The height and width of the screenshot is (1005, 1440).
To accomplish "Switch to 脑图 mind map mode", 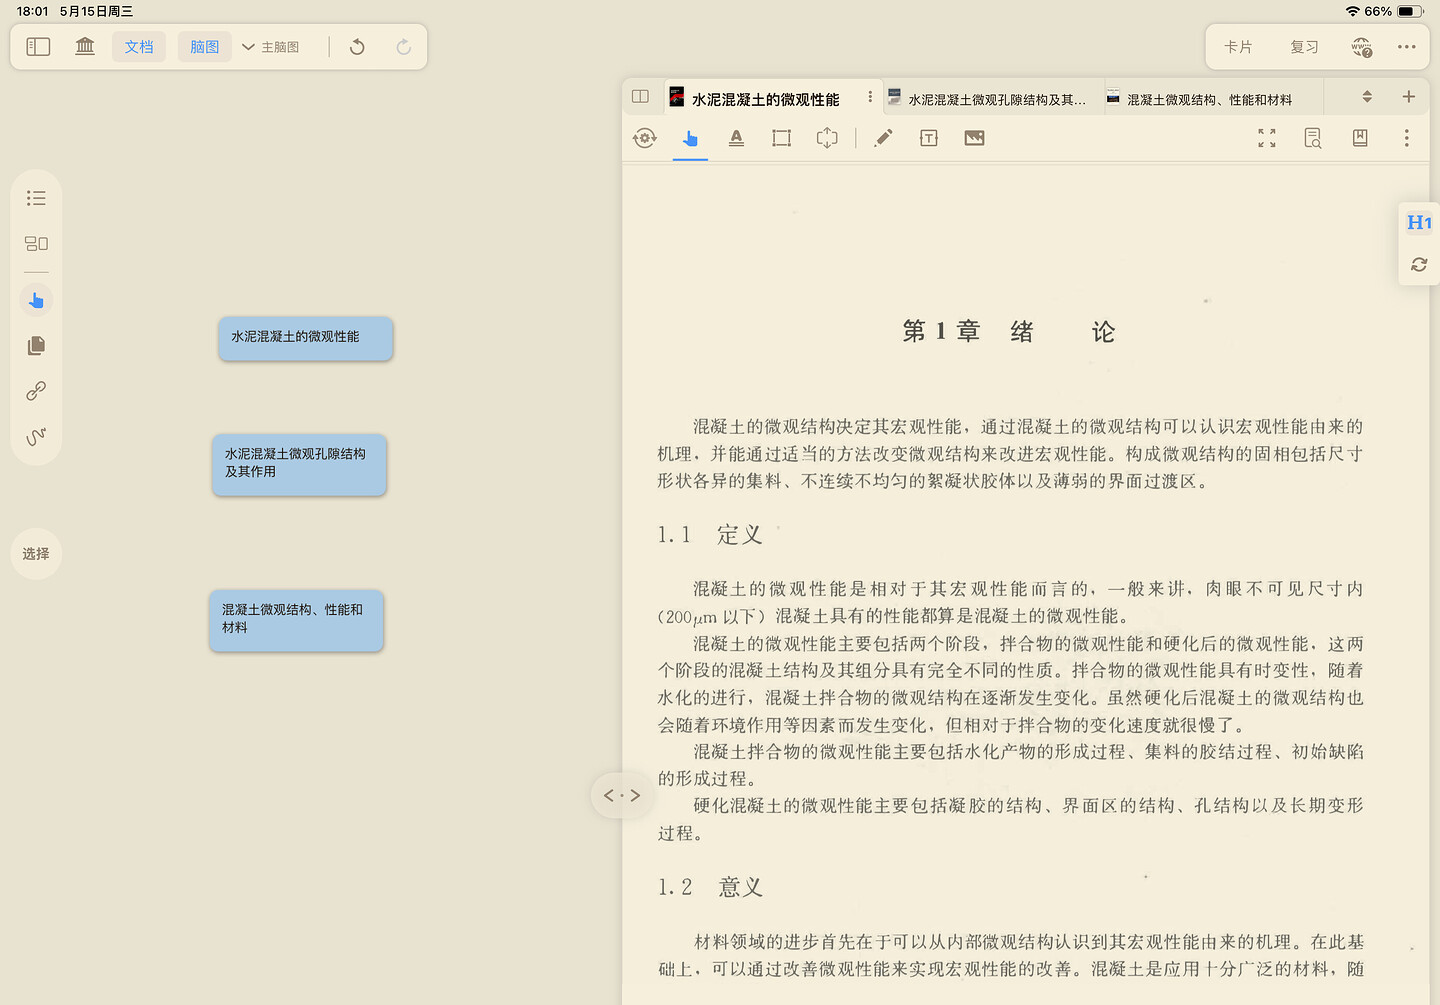I will coord(205,47).
